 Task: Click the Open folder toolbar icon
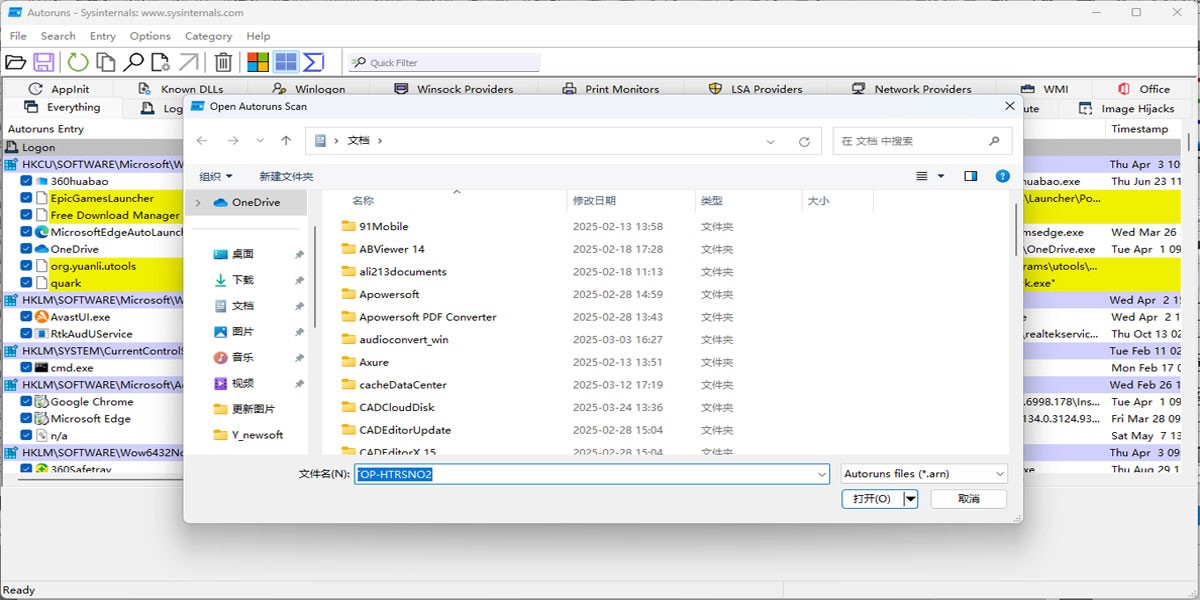point(15,62)
